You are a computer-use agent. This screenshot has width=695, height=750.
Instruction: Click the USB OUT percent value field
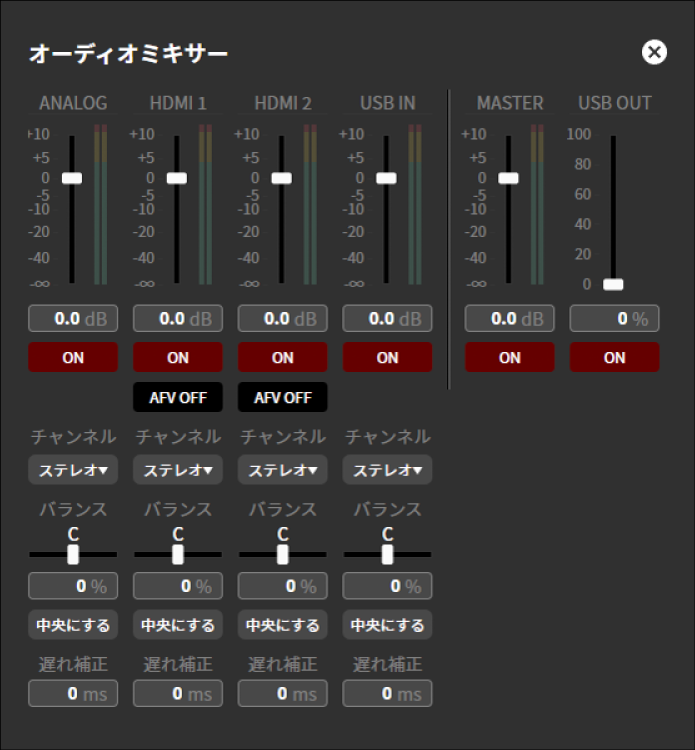coord(614,318)
